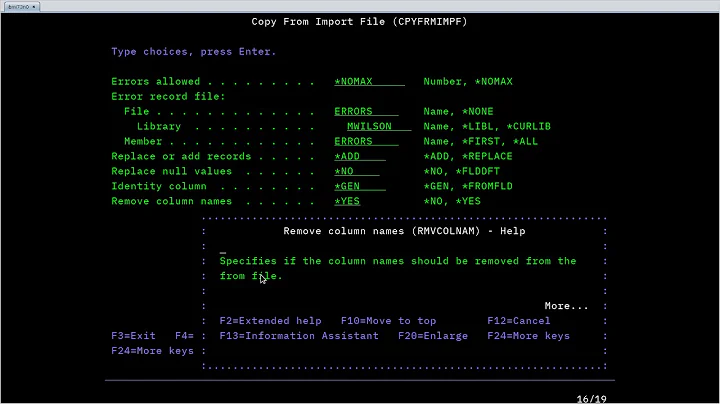Click the 'Identity column' label
The height and width of the screenshot is (404, 720).
[x=158, y=186]
